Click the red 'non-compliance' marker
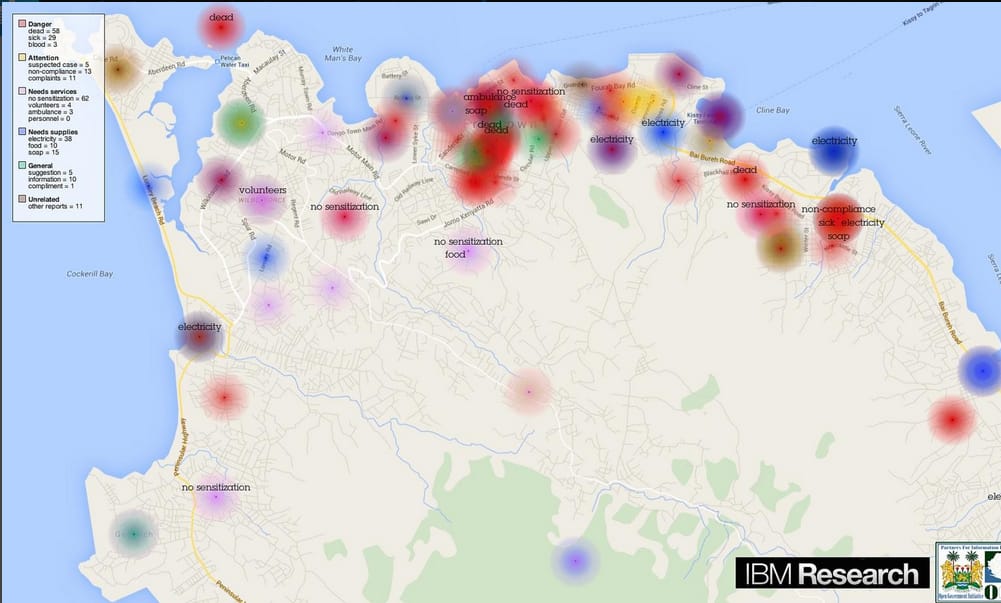 (x=838, y=220)
